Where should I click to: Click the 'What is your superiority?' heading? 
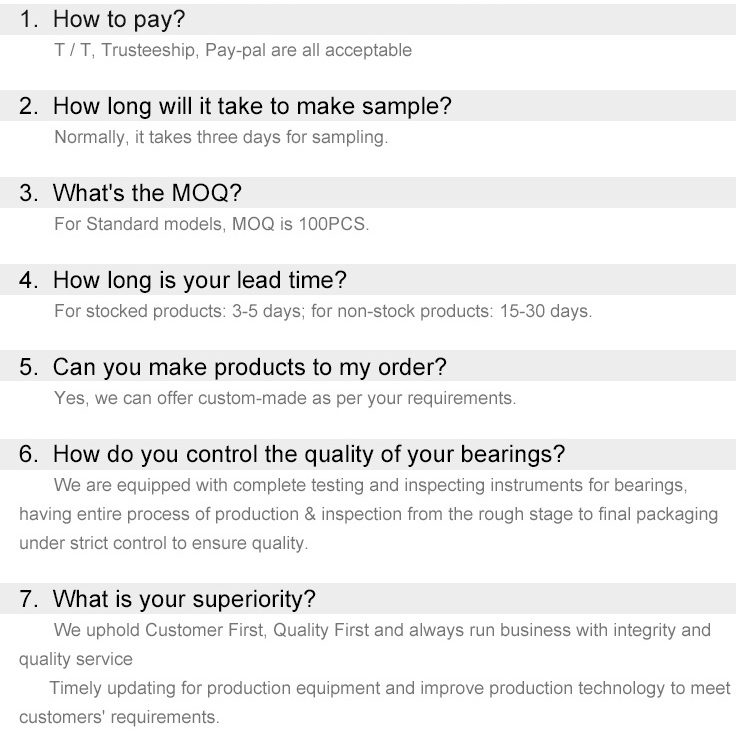point(184,599)
